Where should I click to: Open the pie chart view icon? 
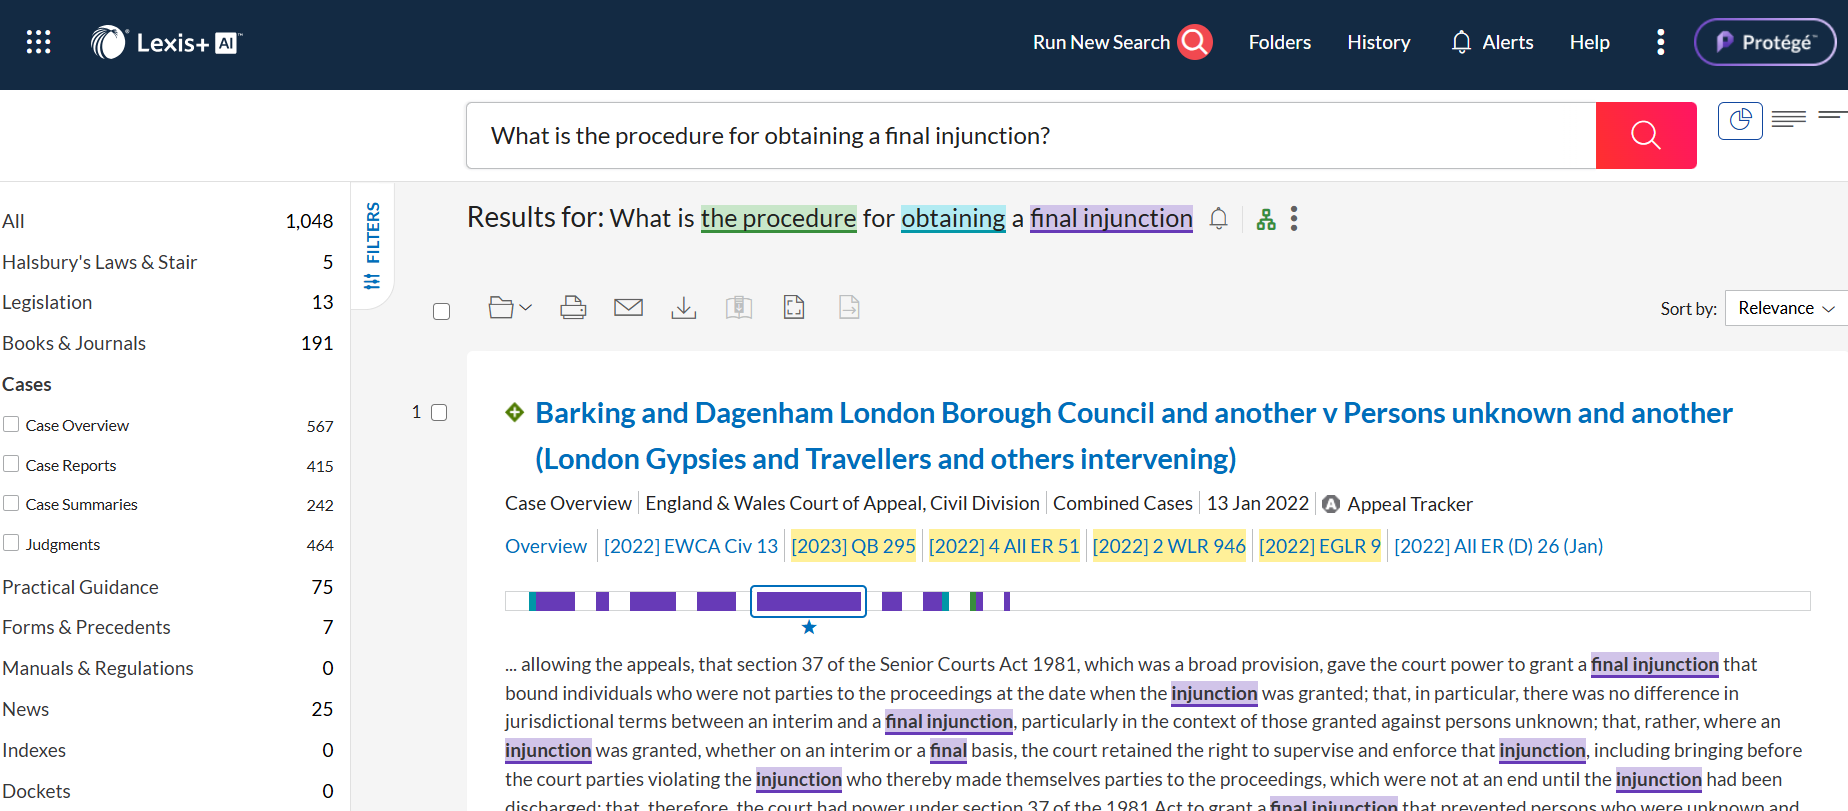point(1740,121)
